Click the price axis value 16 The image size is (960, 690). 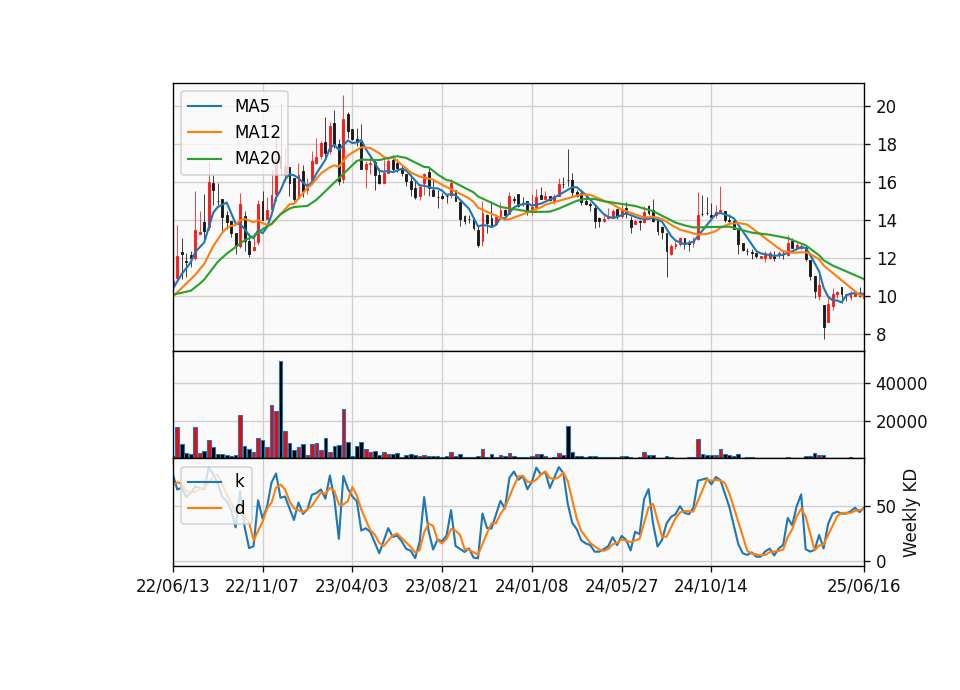(886, 183)
